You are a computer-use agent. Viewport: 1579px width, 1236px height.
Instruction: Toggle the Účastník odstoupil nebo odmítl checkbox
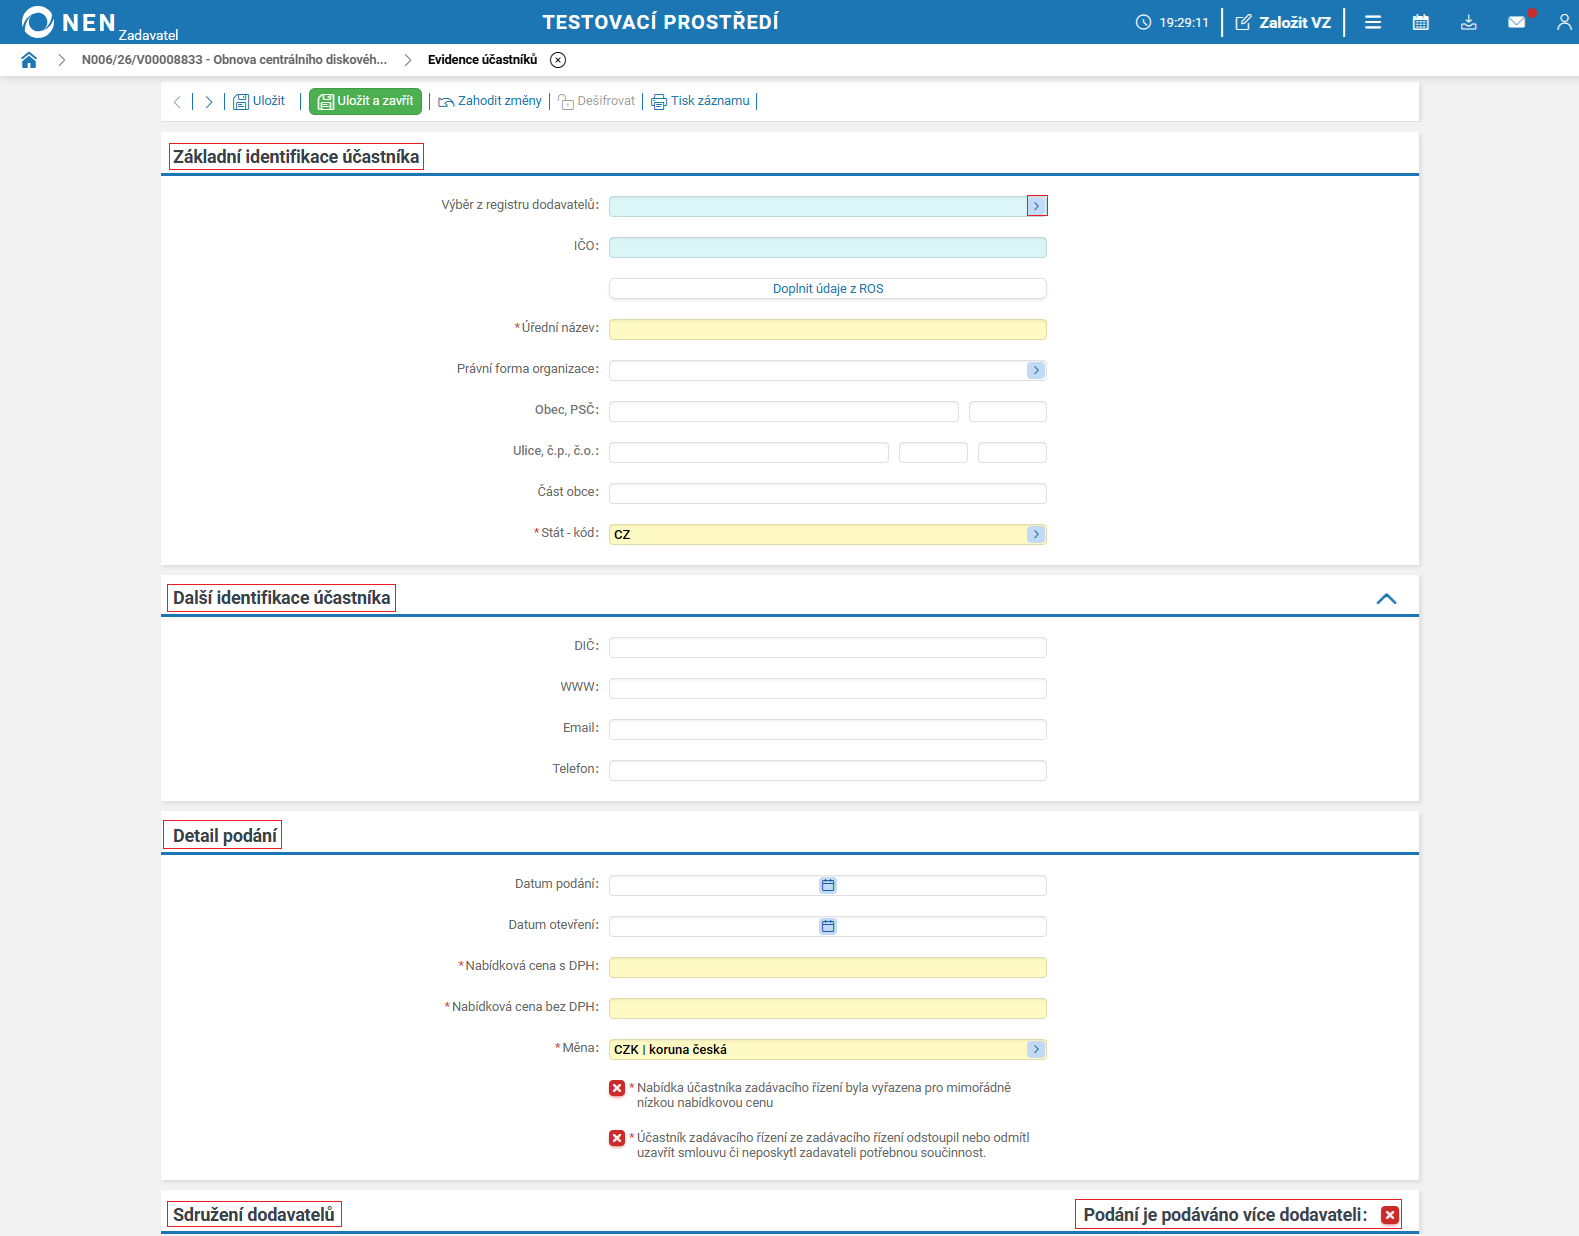coord(617,1138)
